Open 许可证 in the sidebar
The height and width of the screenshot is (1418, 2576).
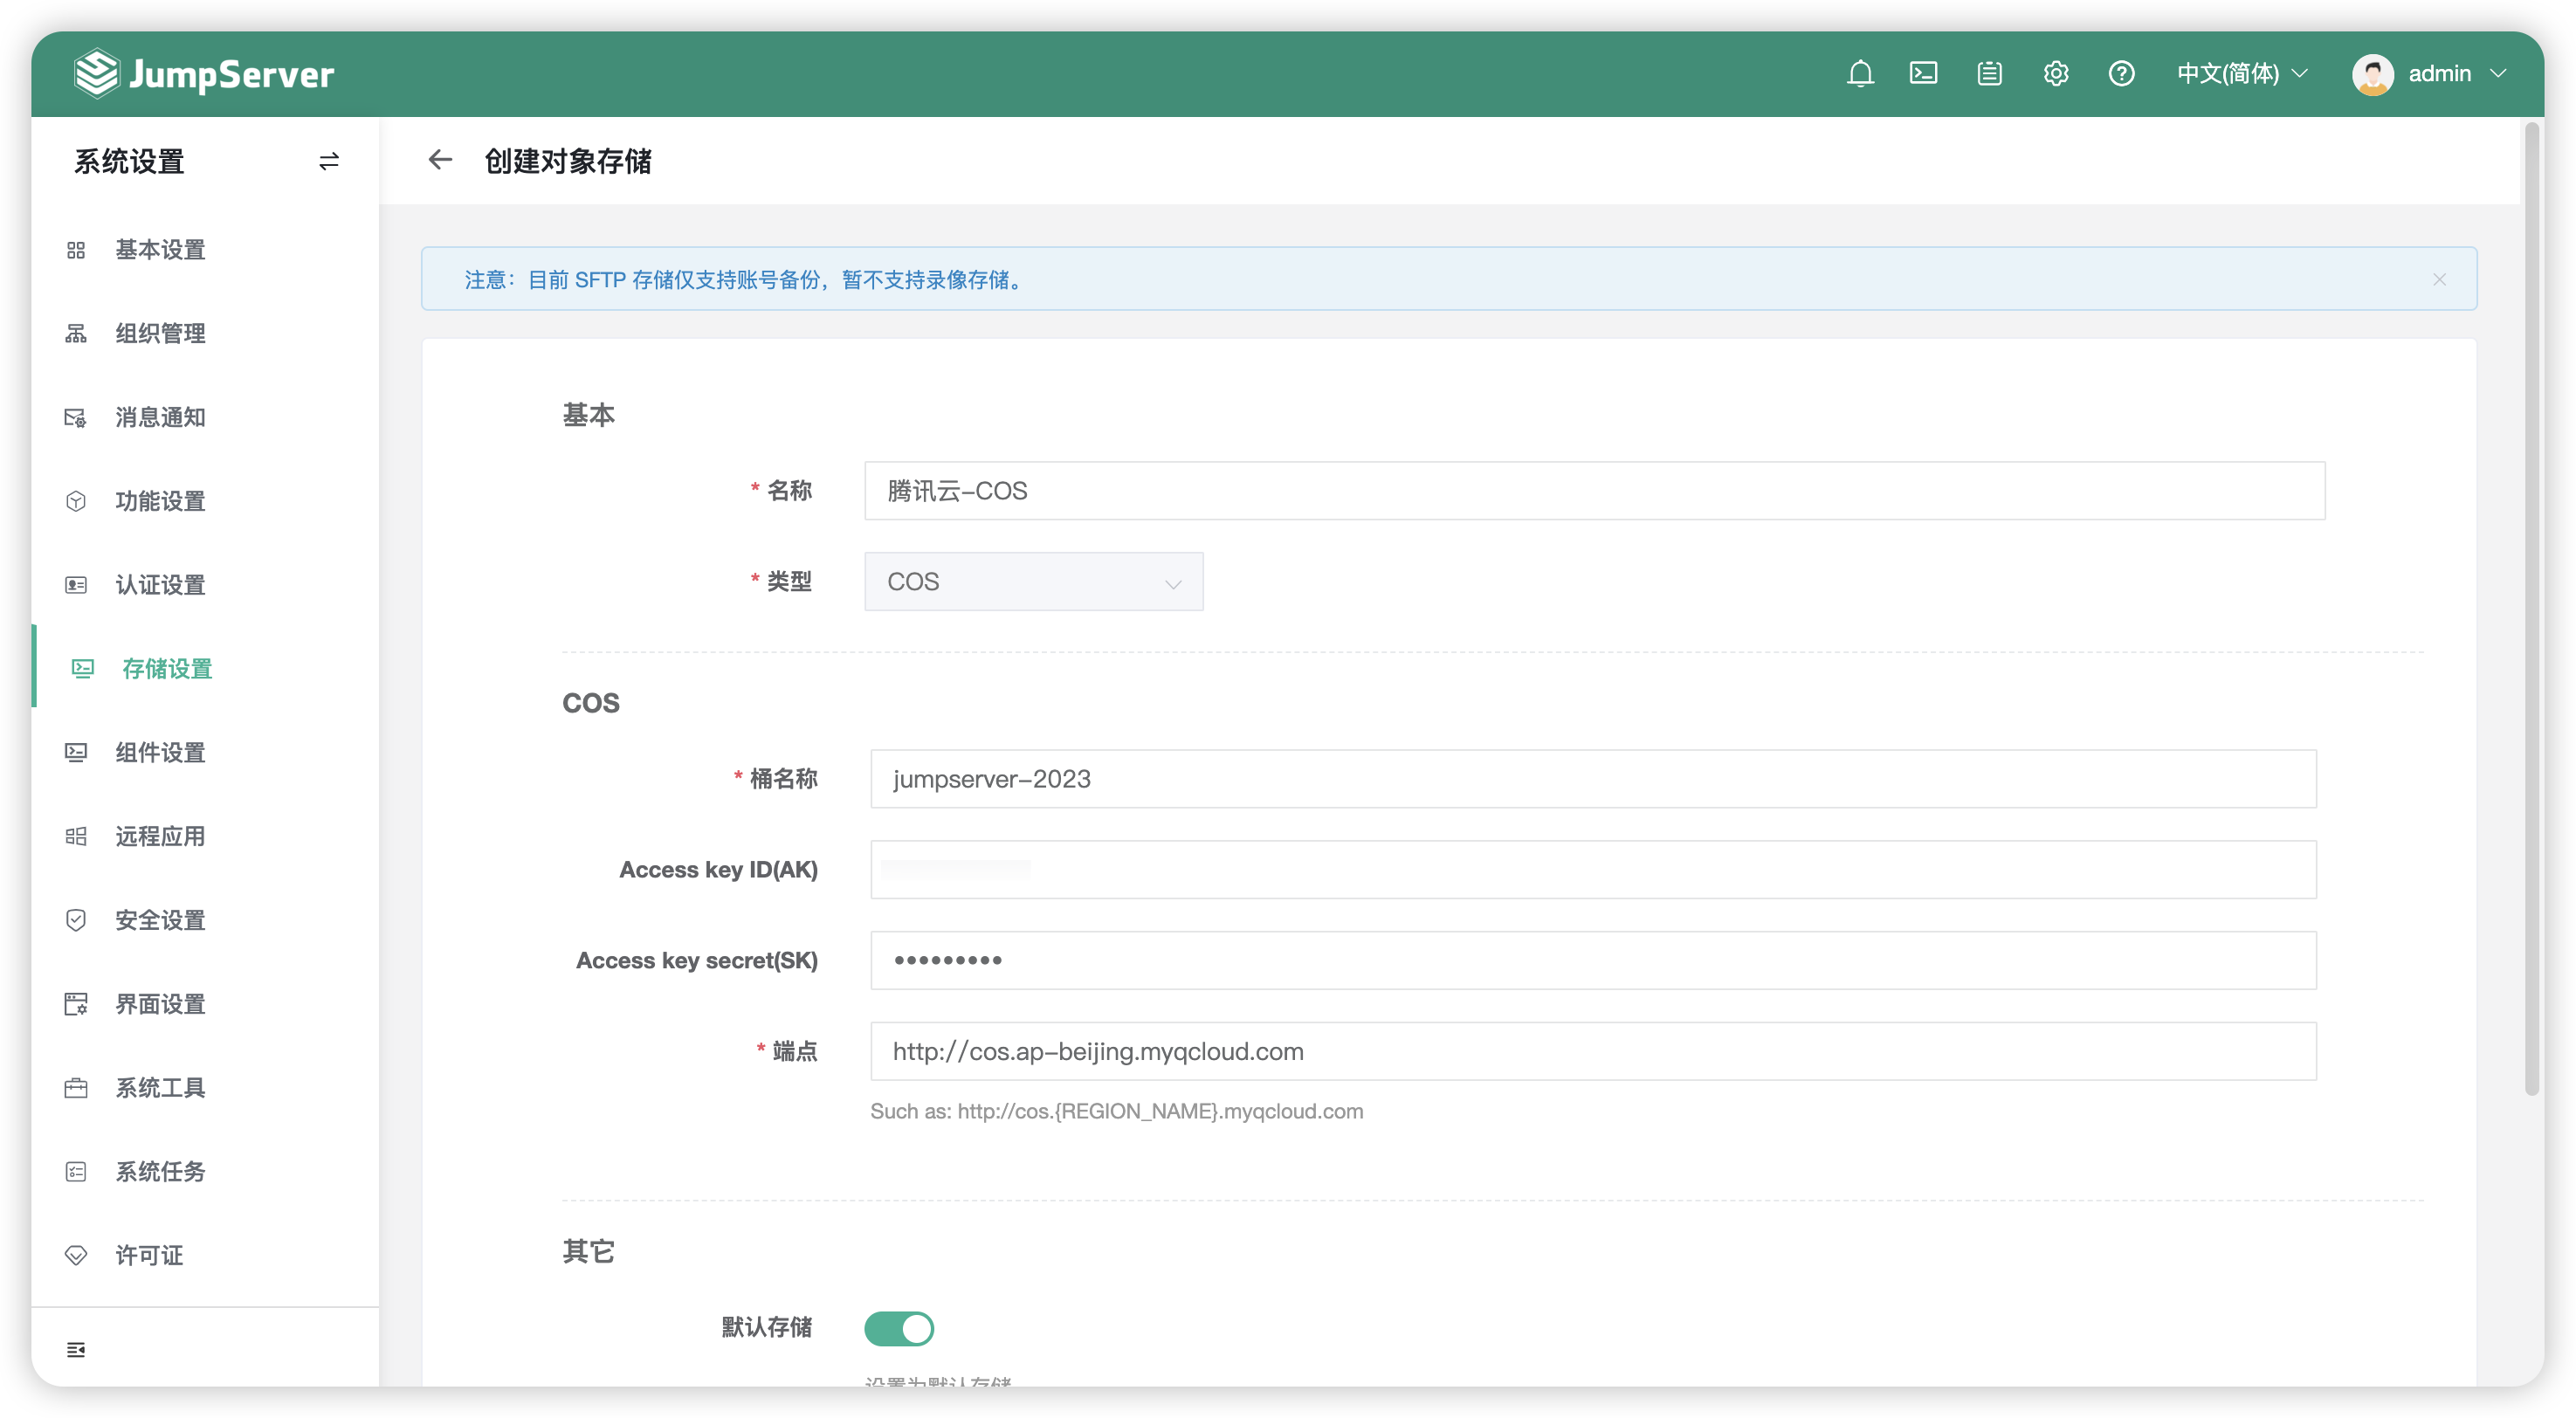pos(205,1256)
